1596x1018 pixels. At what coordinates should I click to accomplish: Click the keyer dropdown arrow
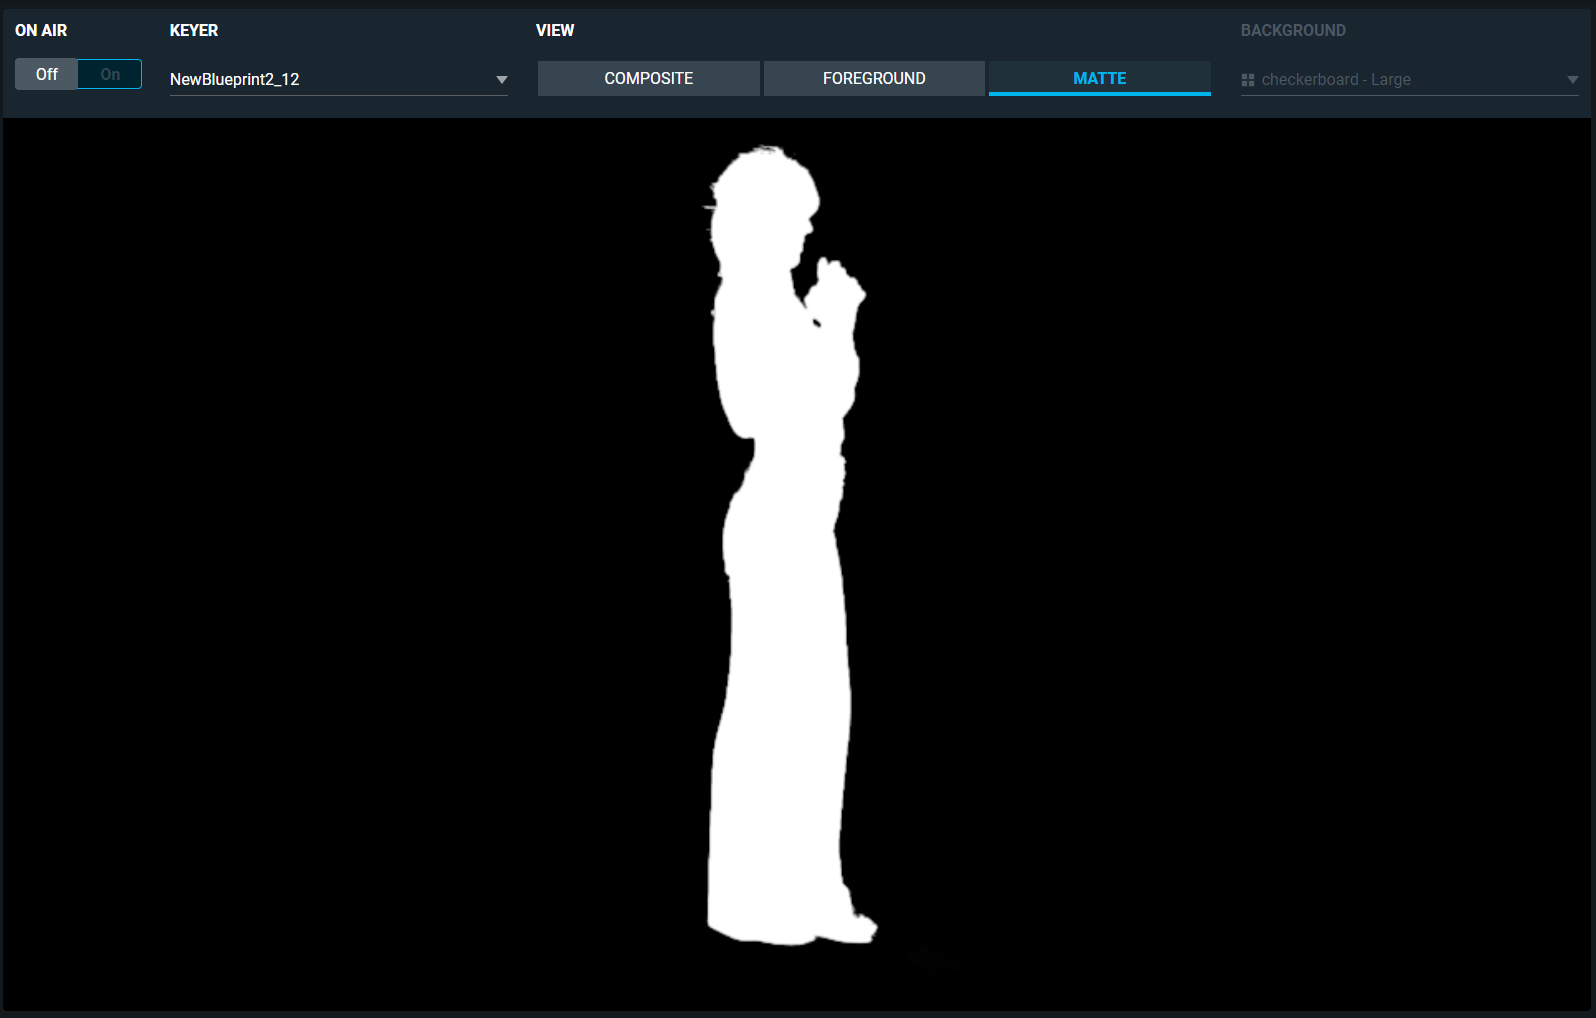tap(501, 80)
